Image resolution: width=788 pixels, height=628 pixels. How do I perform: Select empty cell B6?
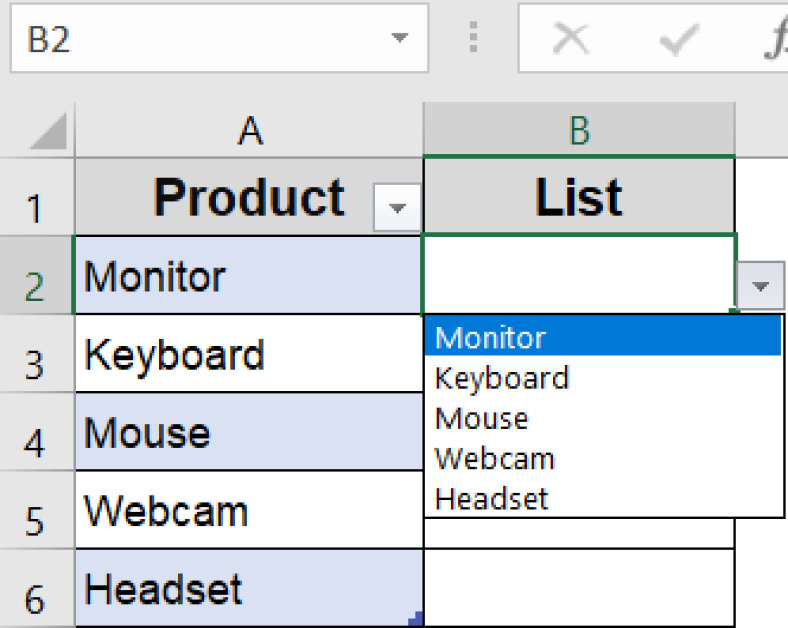[579, 590]
